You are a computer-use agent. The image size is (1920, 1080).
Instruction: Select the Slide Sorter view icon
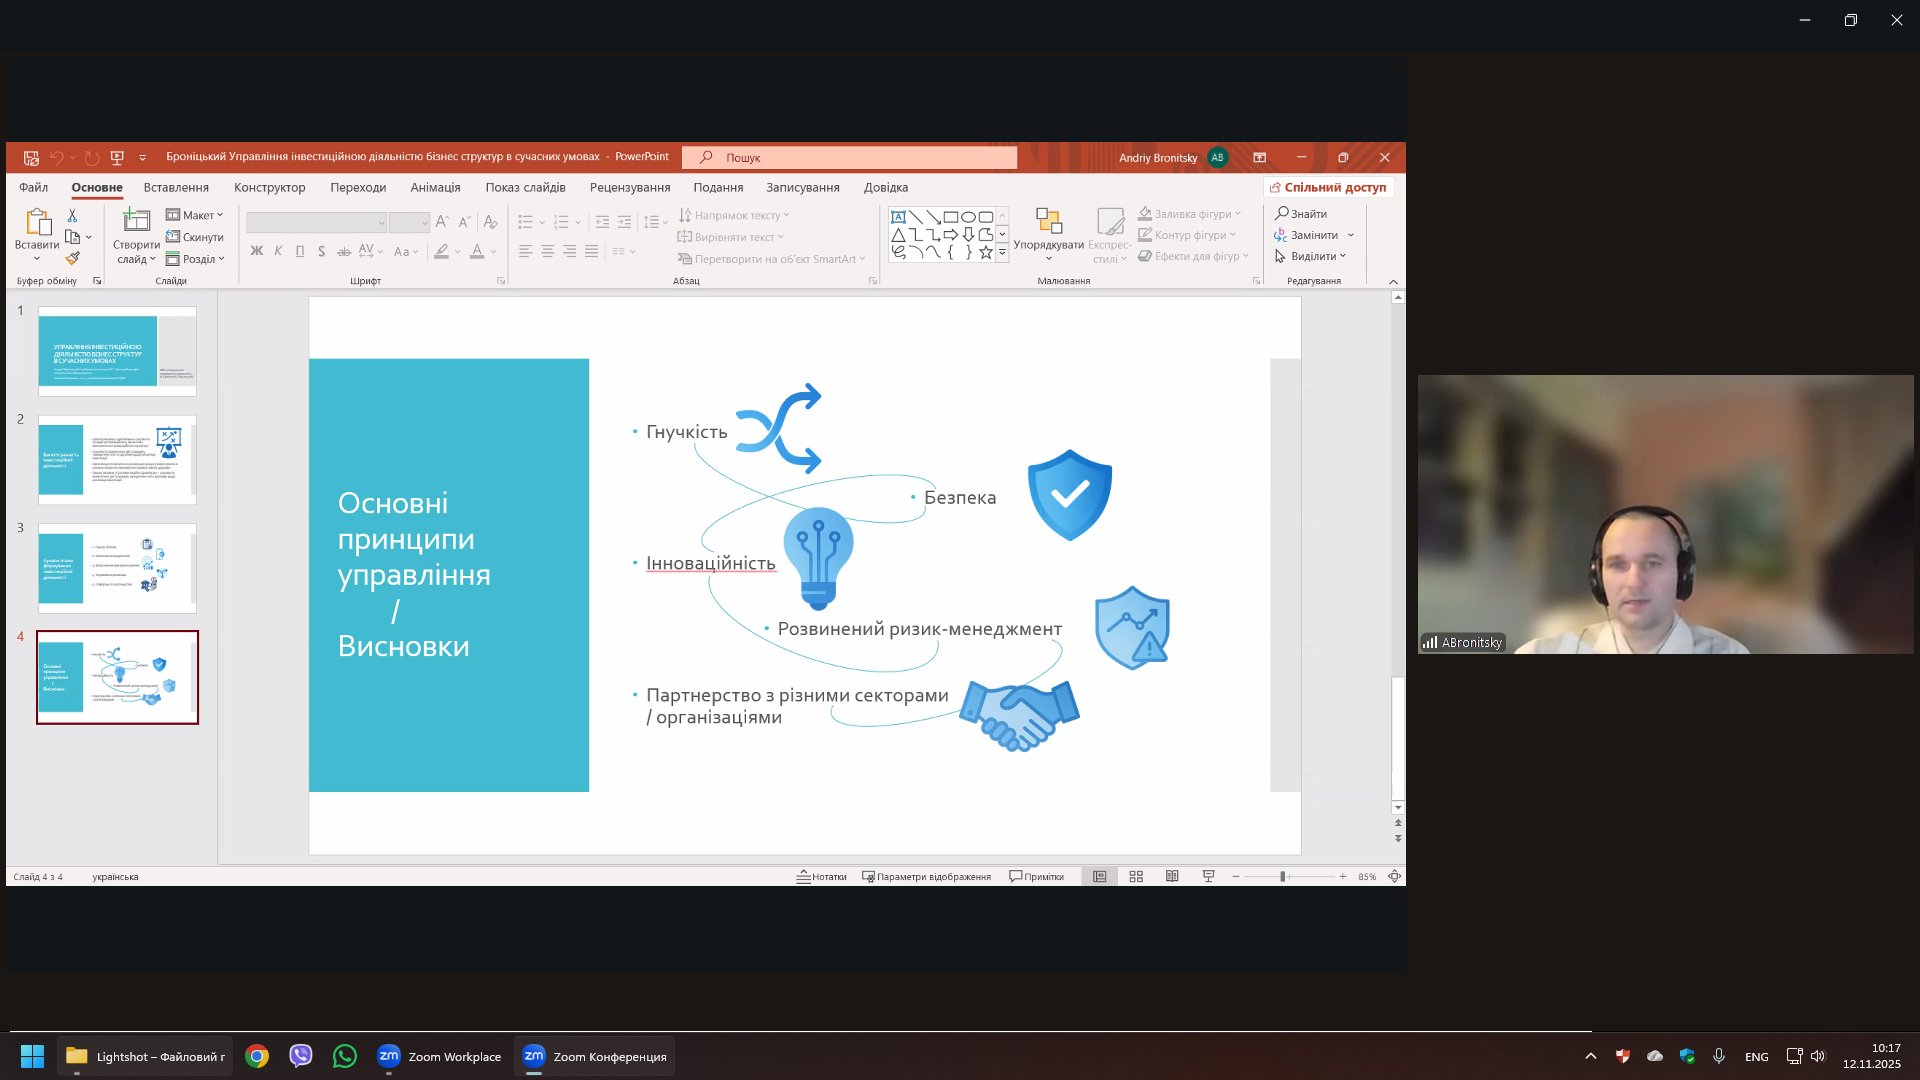coord(1136,877)
